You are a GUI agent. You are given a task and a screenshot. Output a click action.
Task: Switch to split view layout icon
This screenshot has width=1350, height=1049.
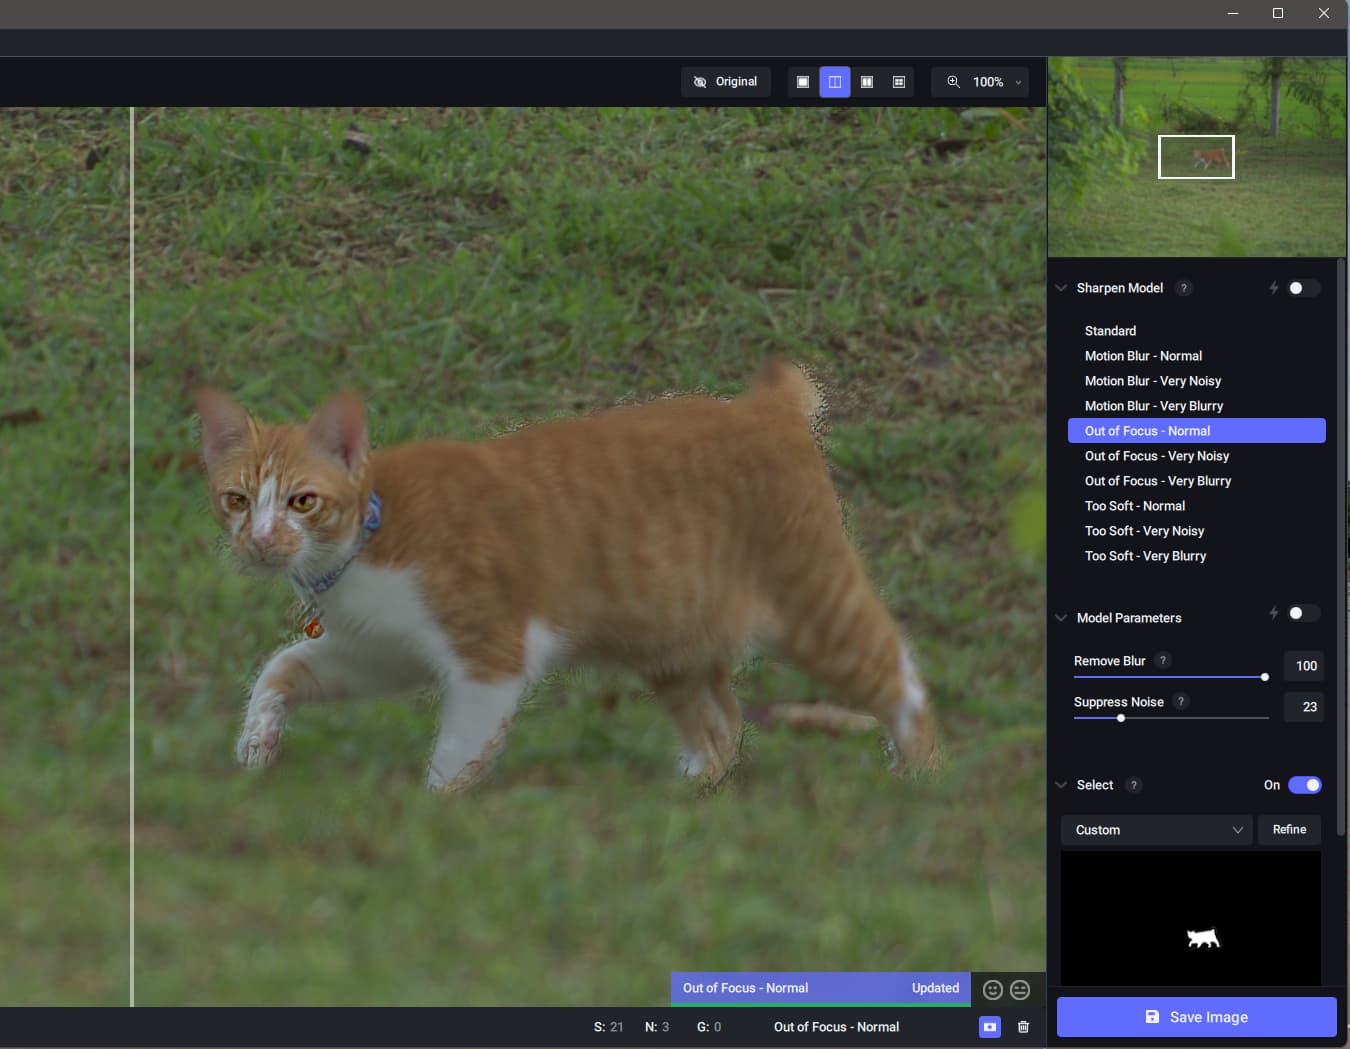[835, 82]
